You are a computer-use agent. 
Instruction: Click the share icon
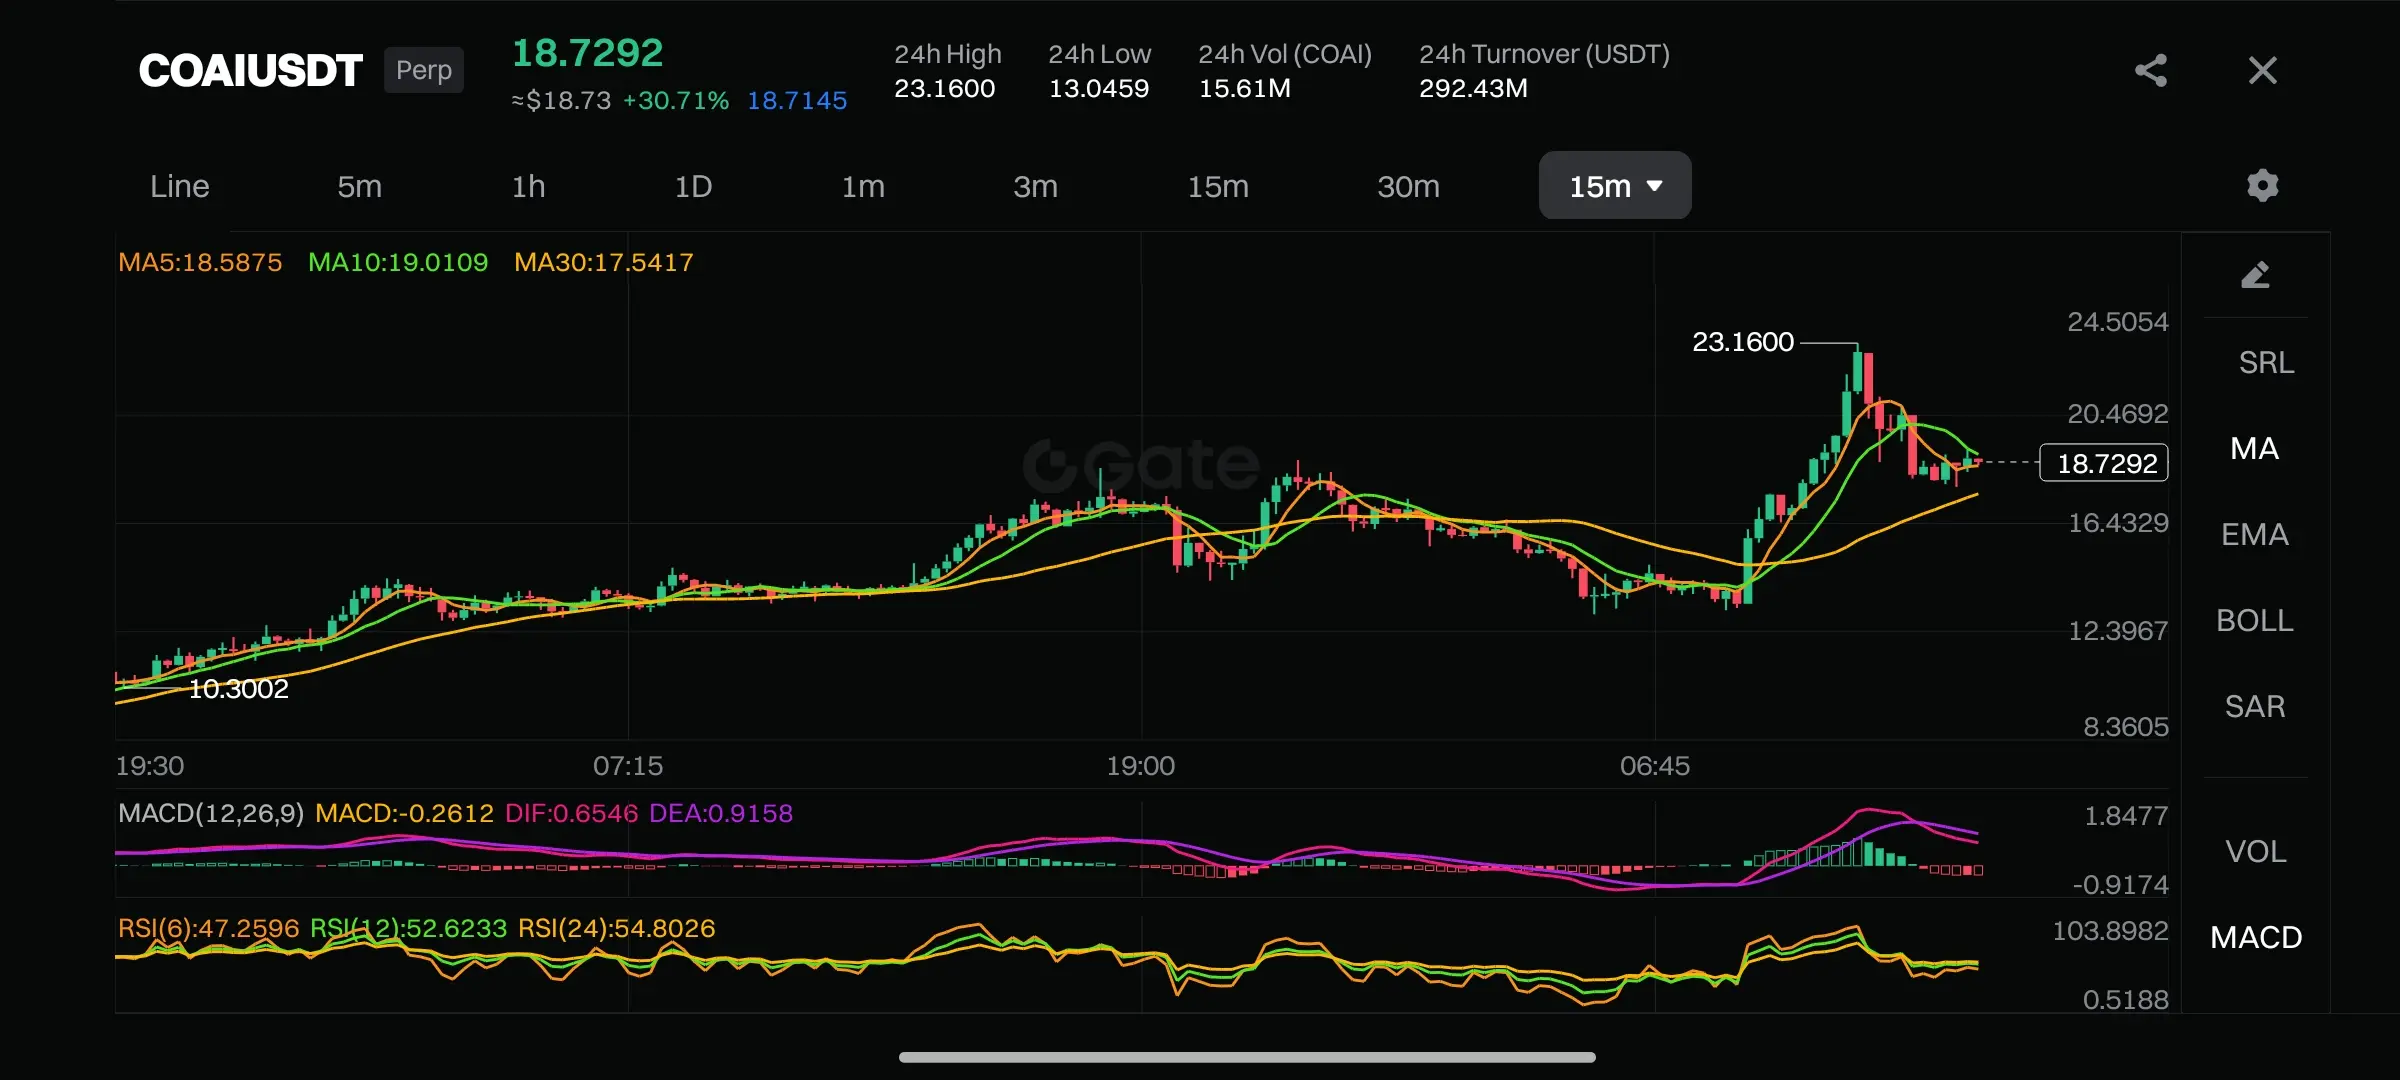tap(2151, 70)
